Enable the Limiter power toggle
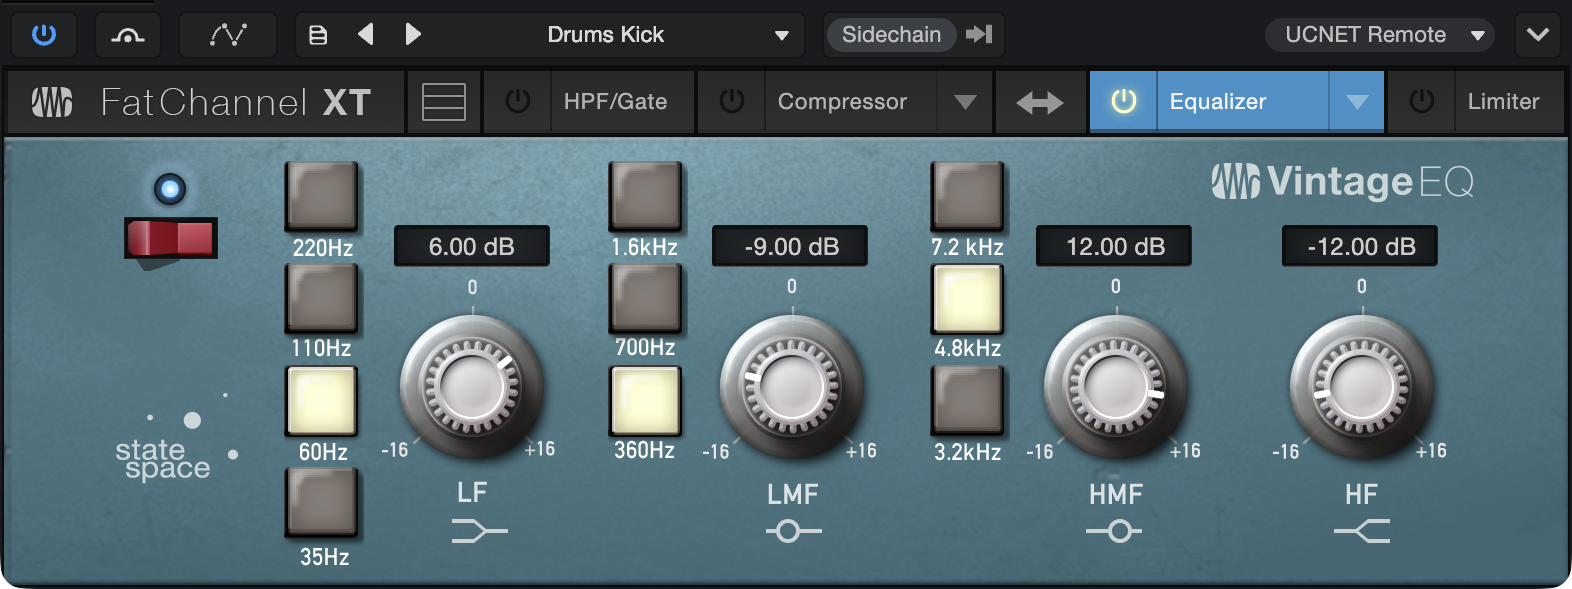Viewport: 1572px width, 589px height. (1422, 101)
